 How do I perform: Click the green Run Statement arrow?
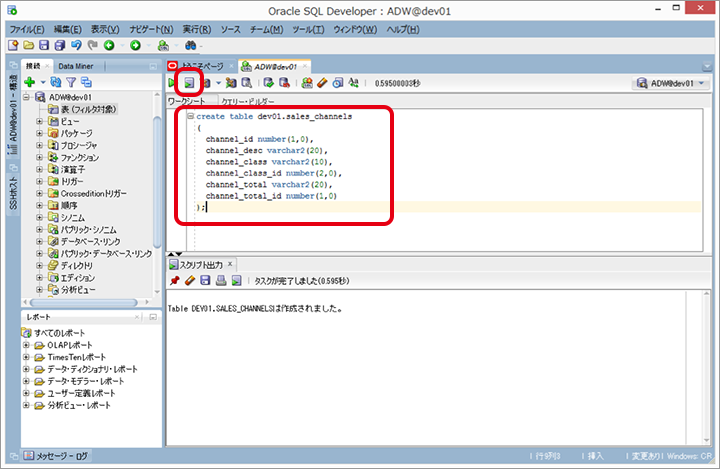173,83
